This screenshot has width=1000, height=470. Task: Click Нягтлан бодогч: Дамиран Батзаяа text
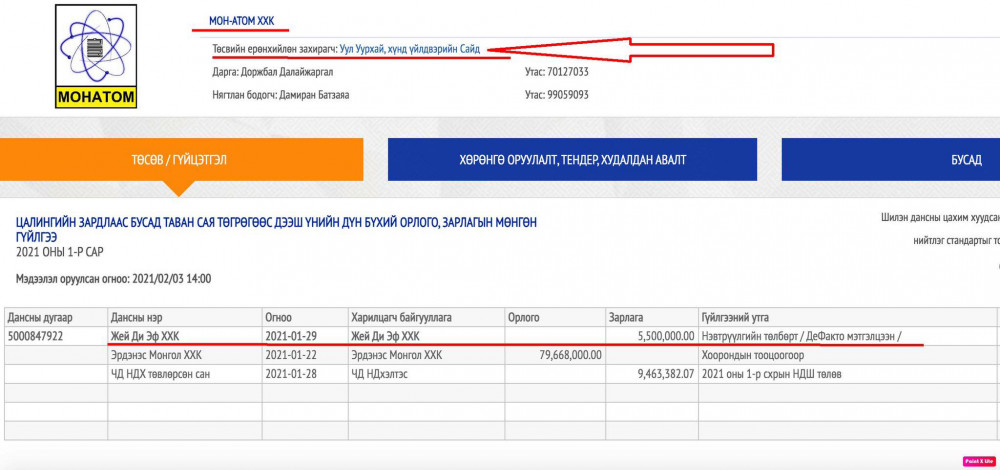pyautogui.click(x=281, y=95)
